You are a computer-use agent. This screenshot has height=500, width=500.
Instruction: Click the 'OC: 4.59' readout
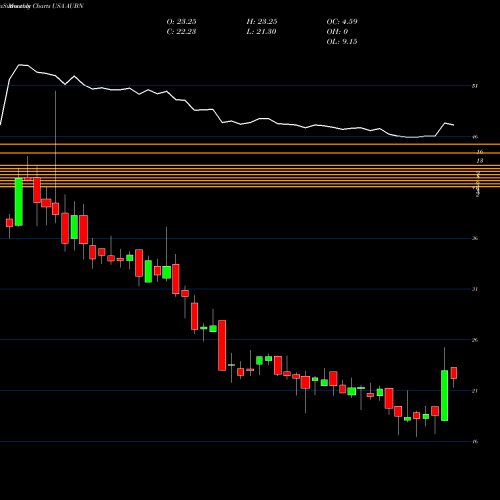tap(342, 22)
